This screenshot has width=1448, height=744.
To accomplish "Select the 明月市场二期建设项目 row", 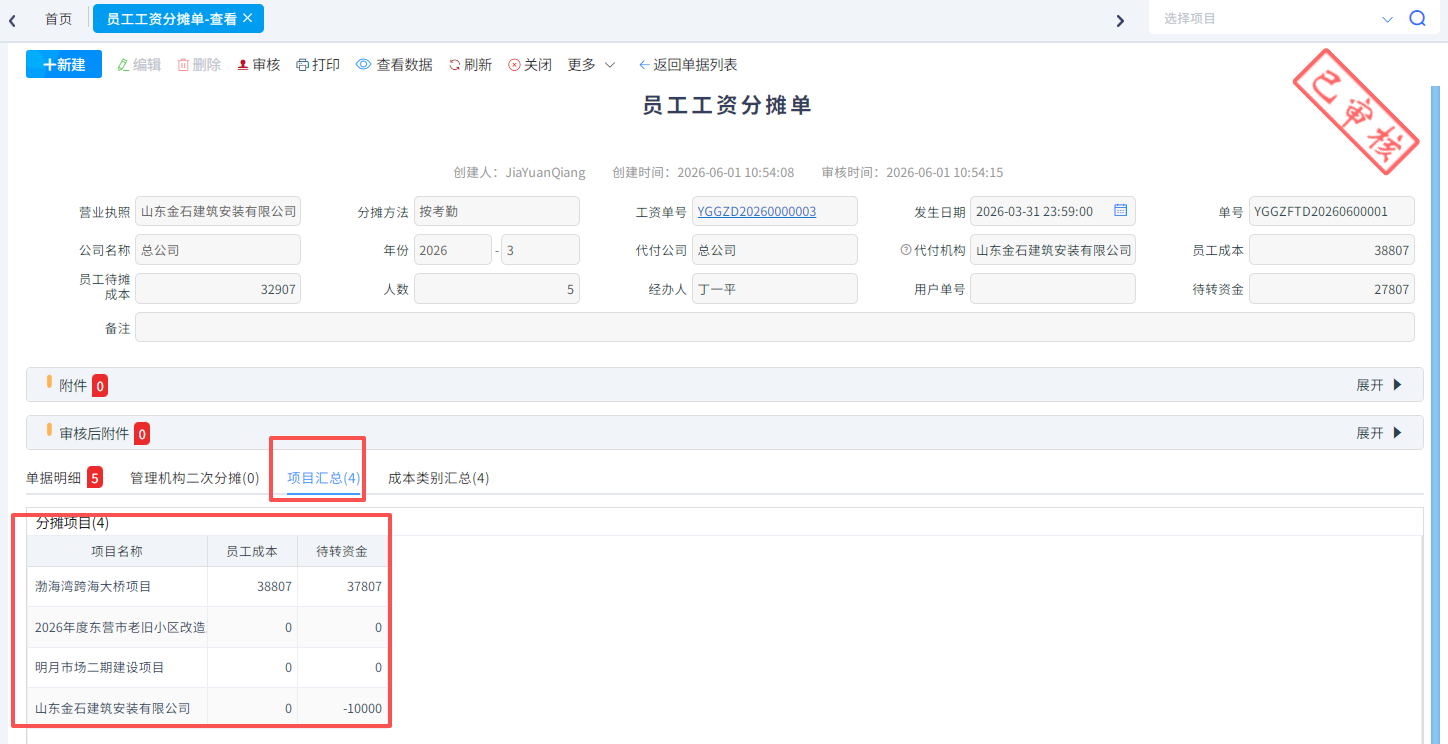I will click(207, 667).
